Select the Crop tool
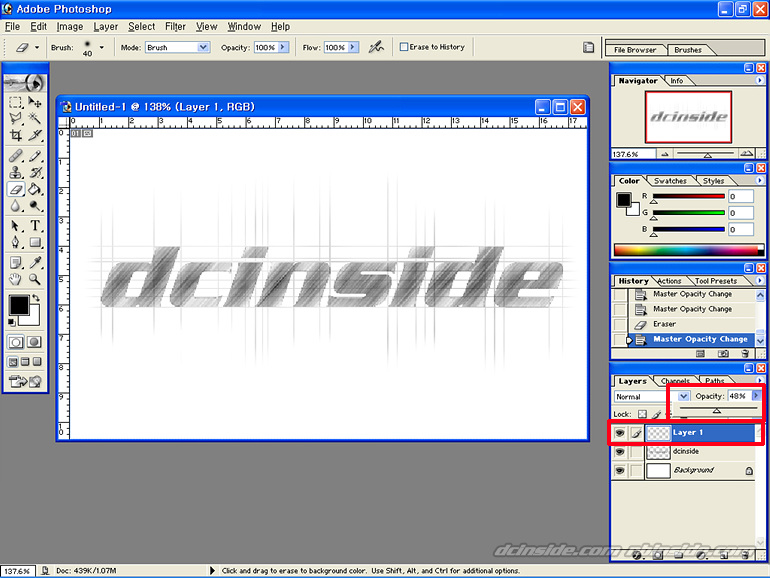 (x=16, y=135)
